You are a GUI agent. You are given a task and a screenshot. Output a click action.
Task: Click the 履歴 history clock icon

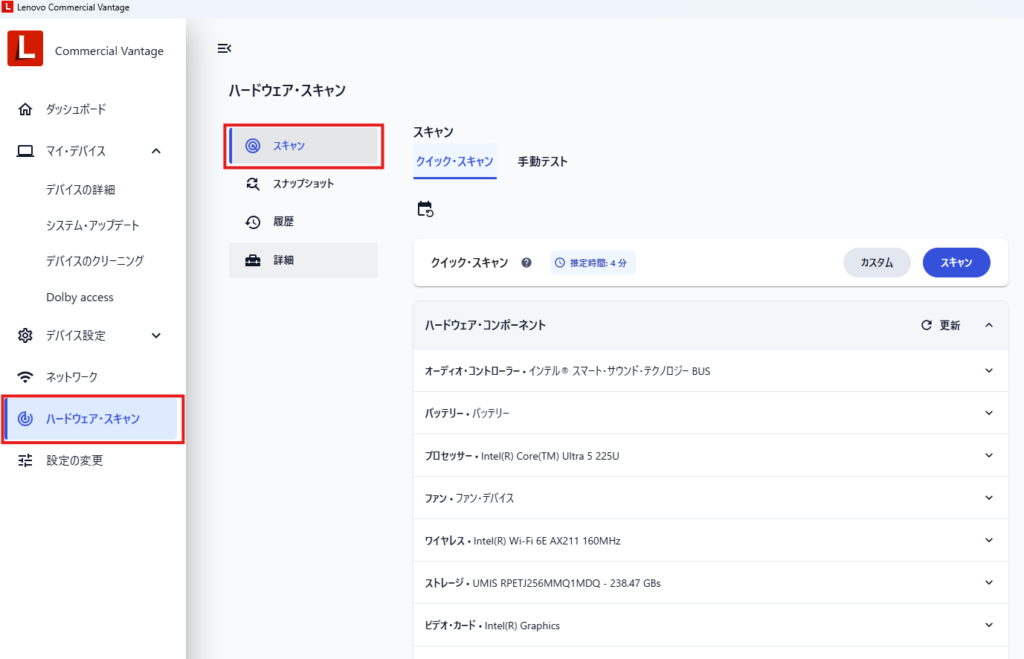click(253, 222)
